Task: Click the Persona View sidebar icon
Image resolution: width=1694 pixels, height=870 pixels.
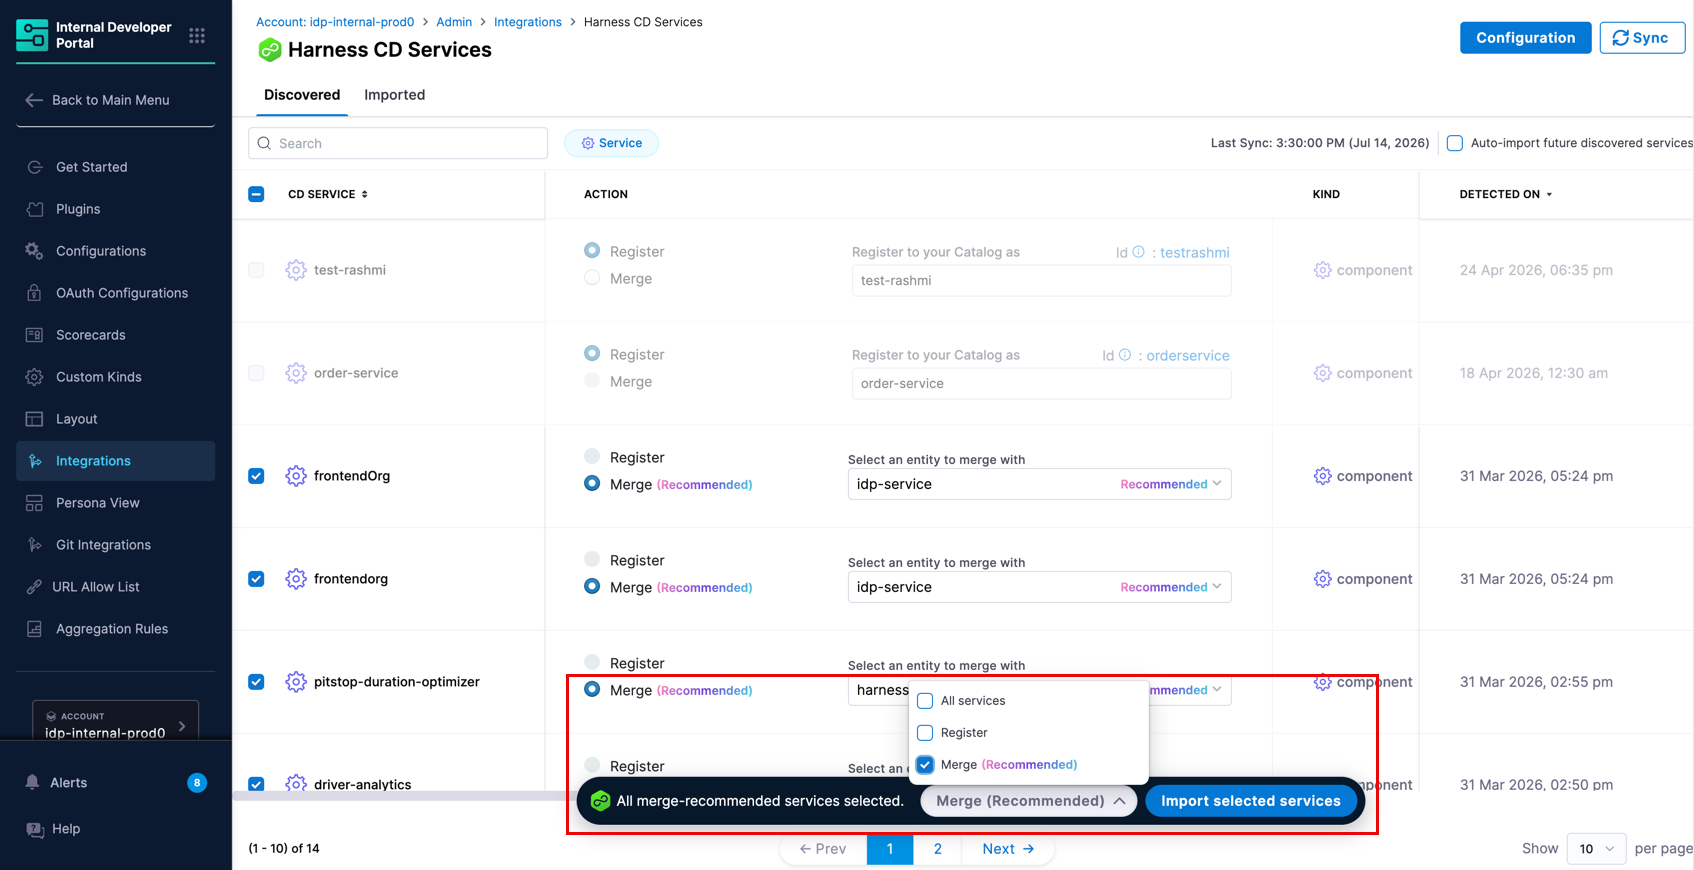Action: (35, 503)
